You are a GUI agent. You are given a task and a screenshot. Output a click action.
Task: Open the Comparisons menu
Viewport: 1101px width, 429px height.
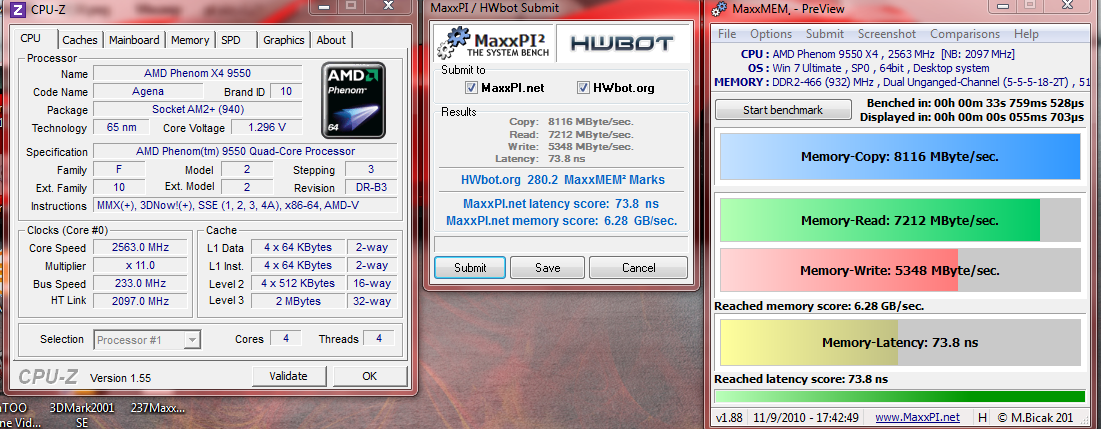point(965,34)
